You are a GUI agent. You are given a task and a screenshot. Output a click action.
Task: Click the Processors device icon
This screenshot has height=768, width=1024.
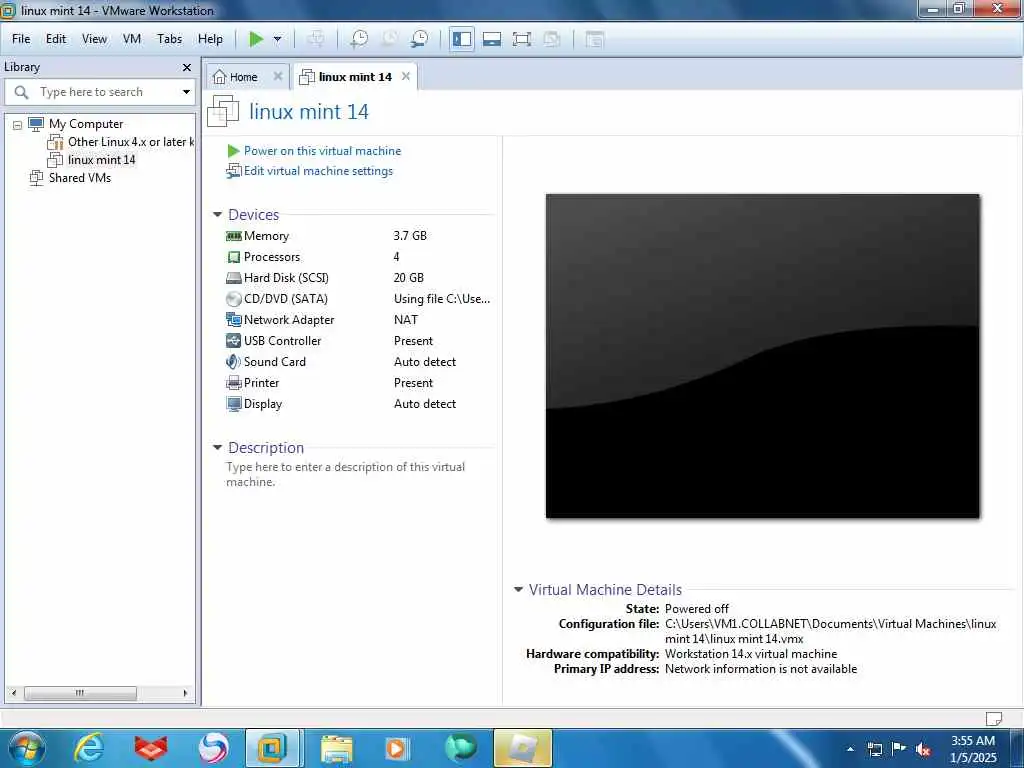(x=234, y=257)
